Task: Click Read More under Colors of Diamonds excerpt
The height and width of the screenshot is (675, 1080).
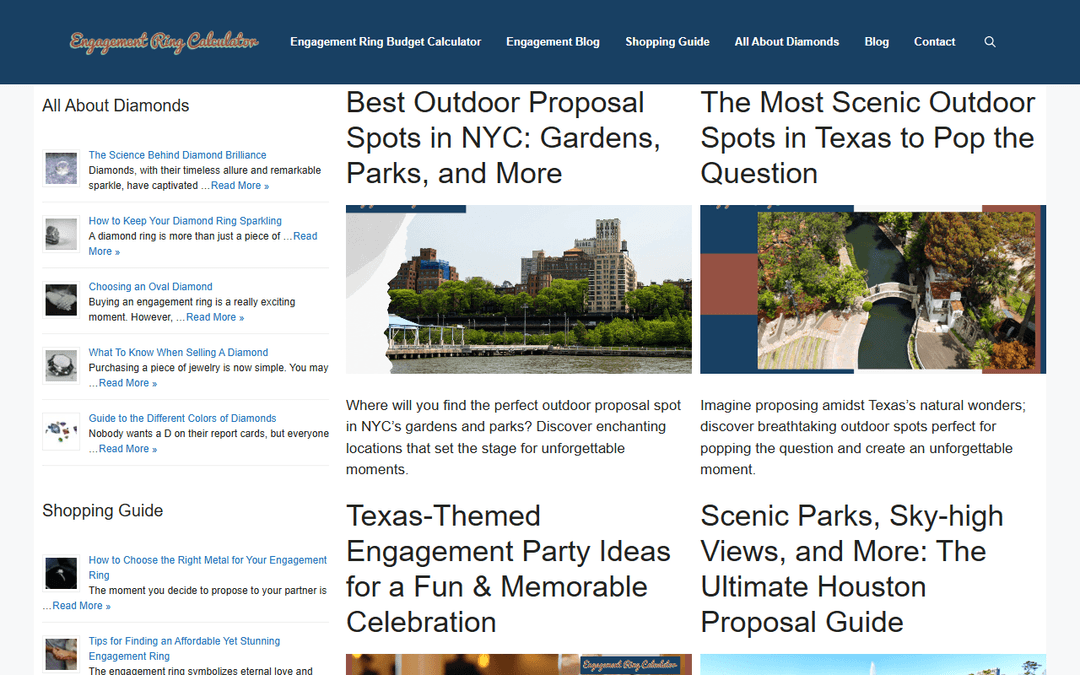Action: click(x=127, y=449)
